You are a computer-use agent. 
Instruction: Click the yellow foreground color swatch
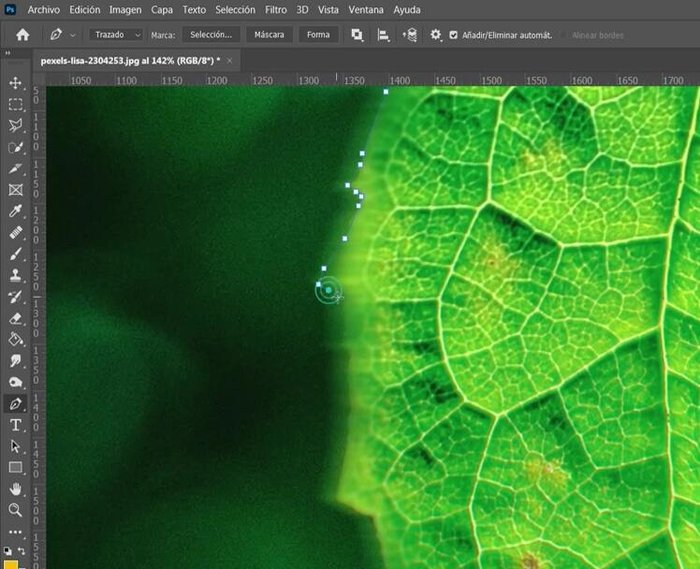[x=10, y=563]
